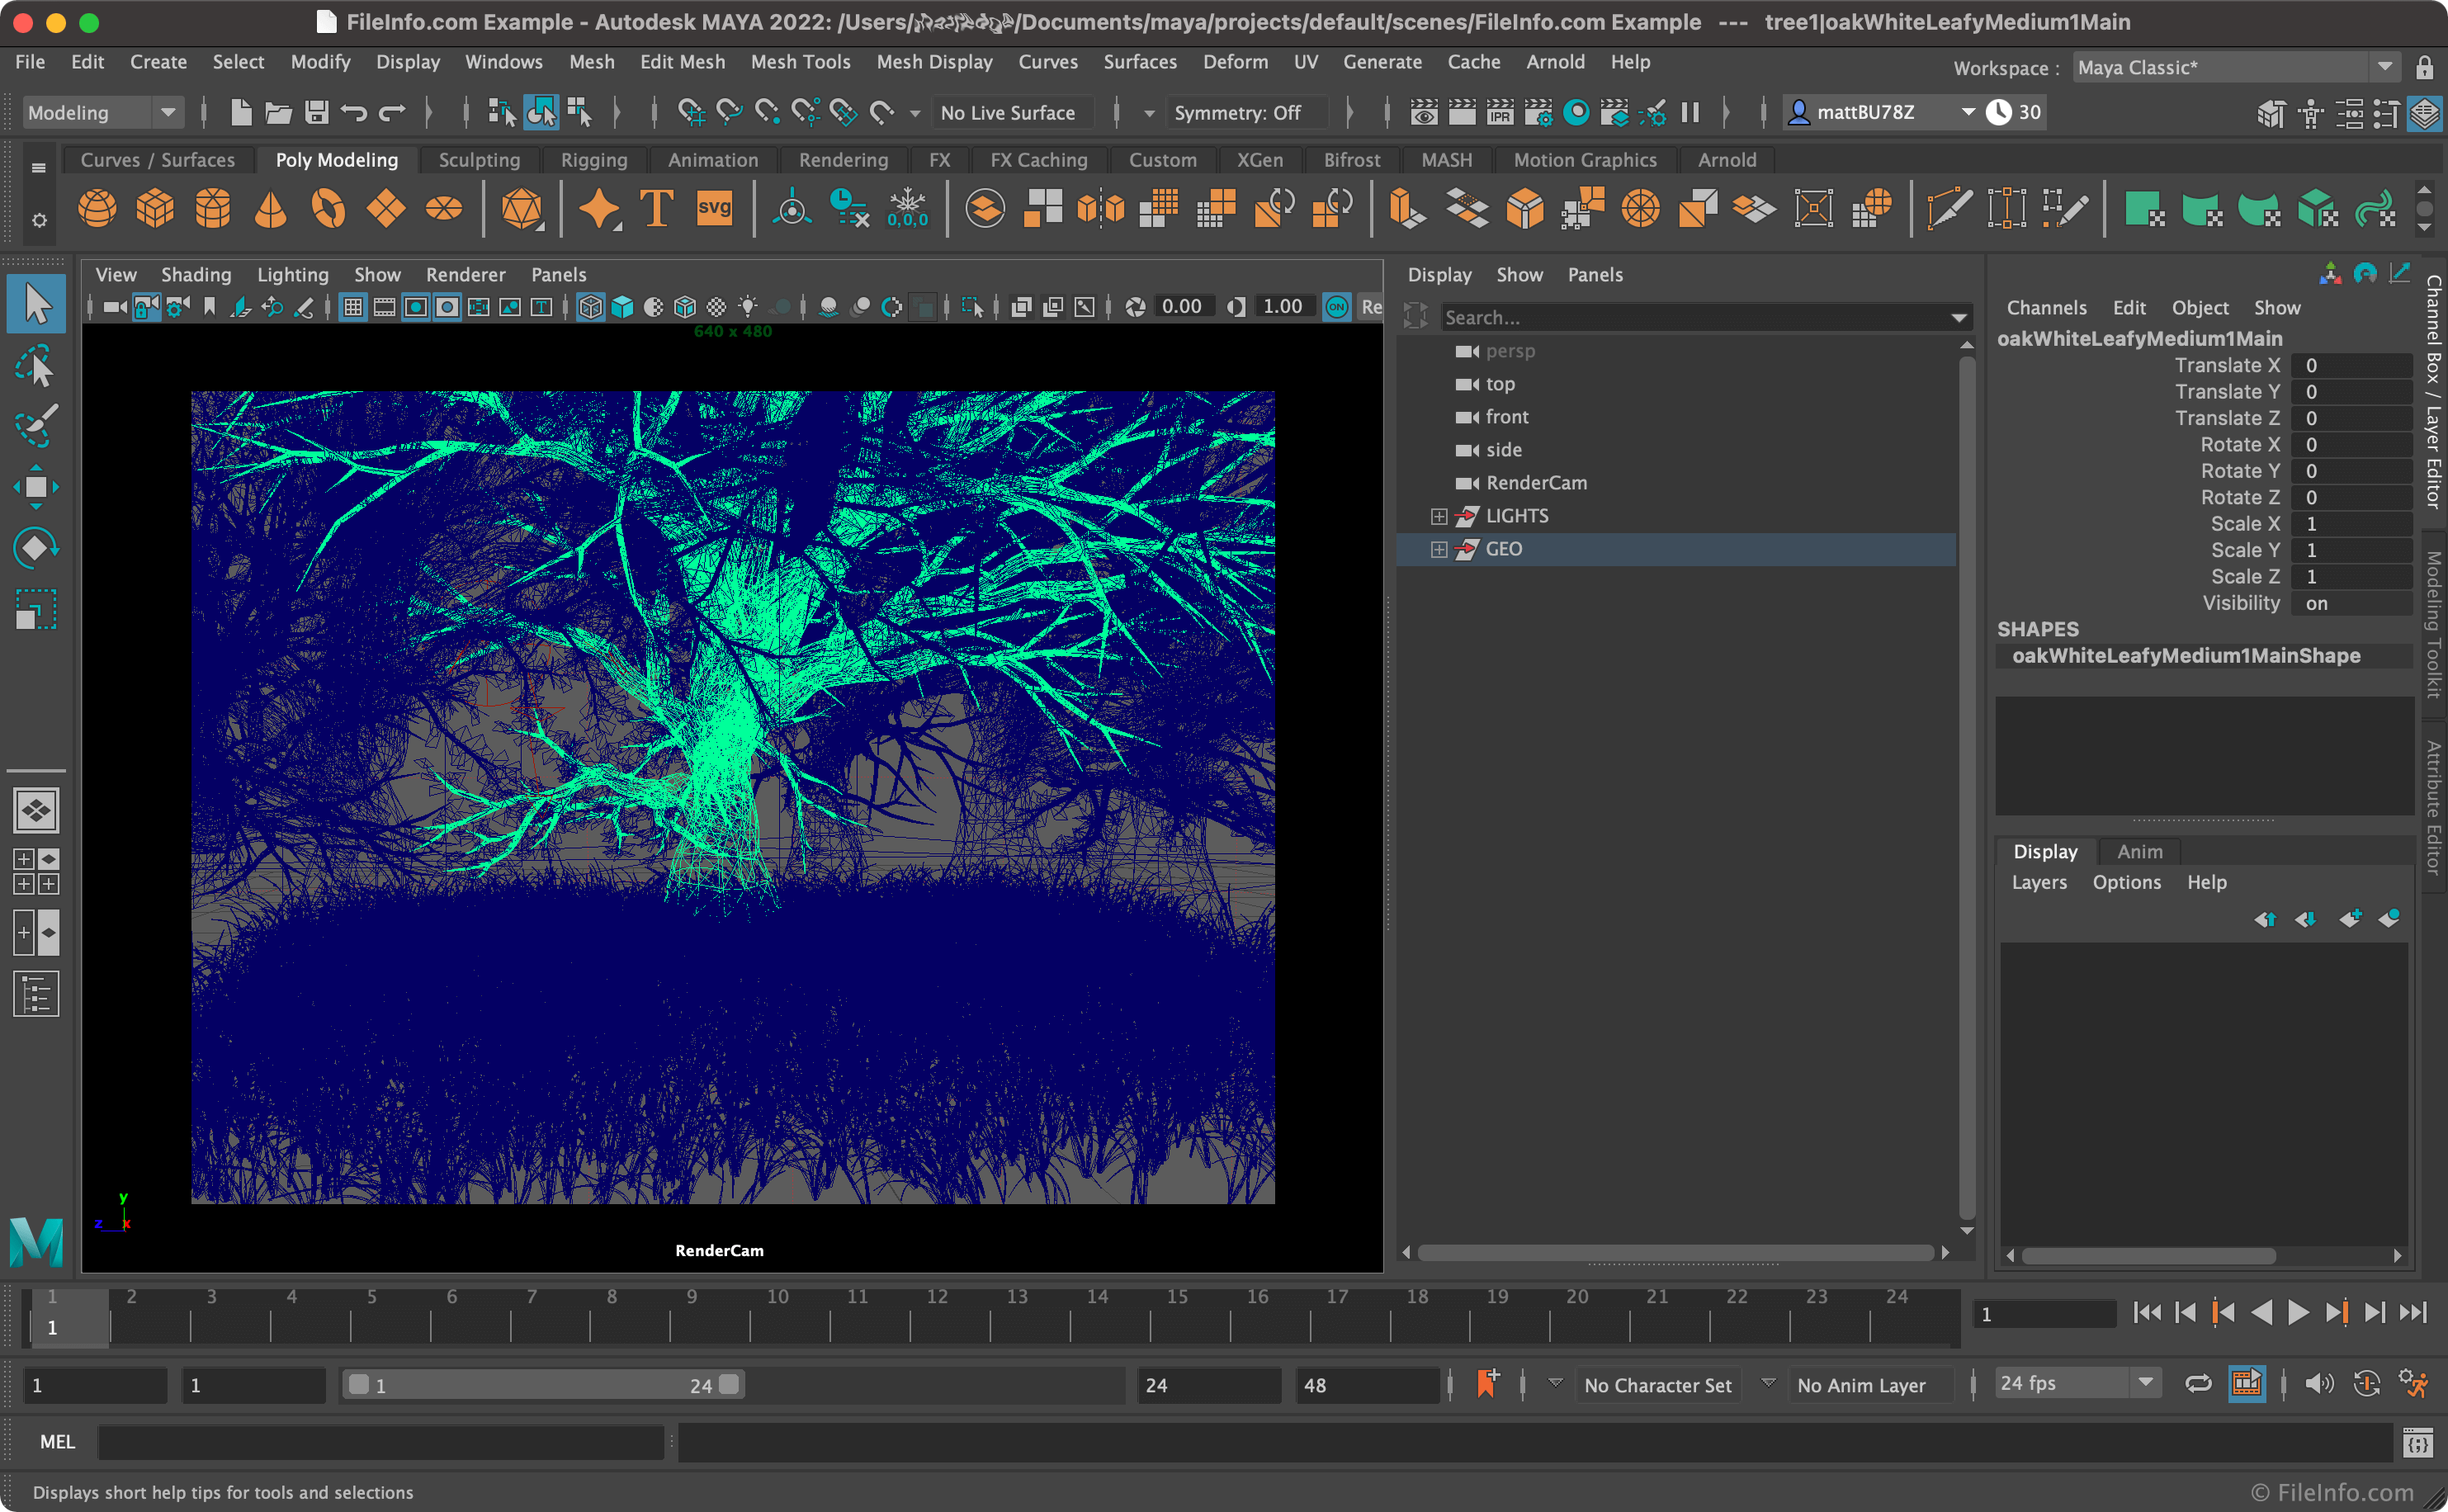Image resolution: width=2448 pixels, height=1512 pixels.
Task: Click the SVG import shelf icon
Action: pos(714,209)
